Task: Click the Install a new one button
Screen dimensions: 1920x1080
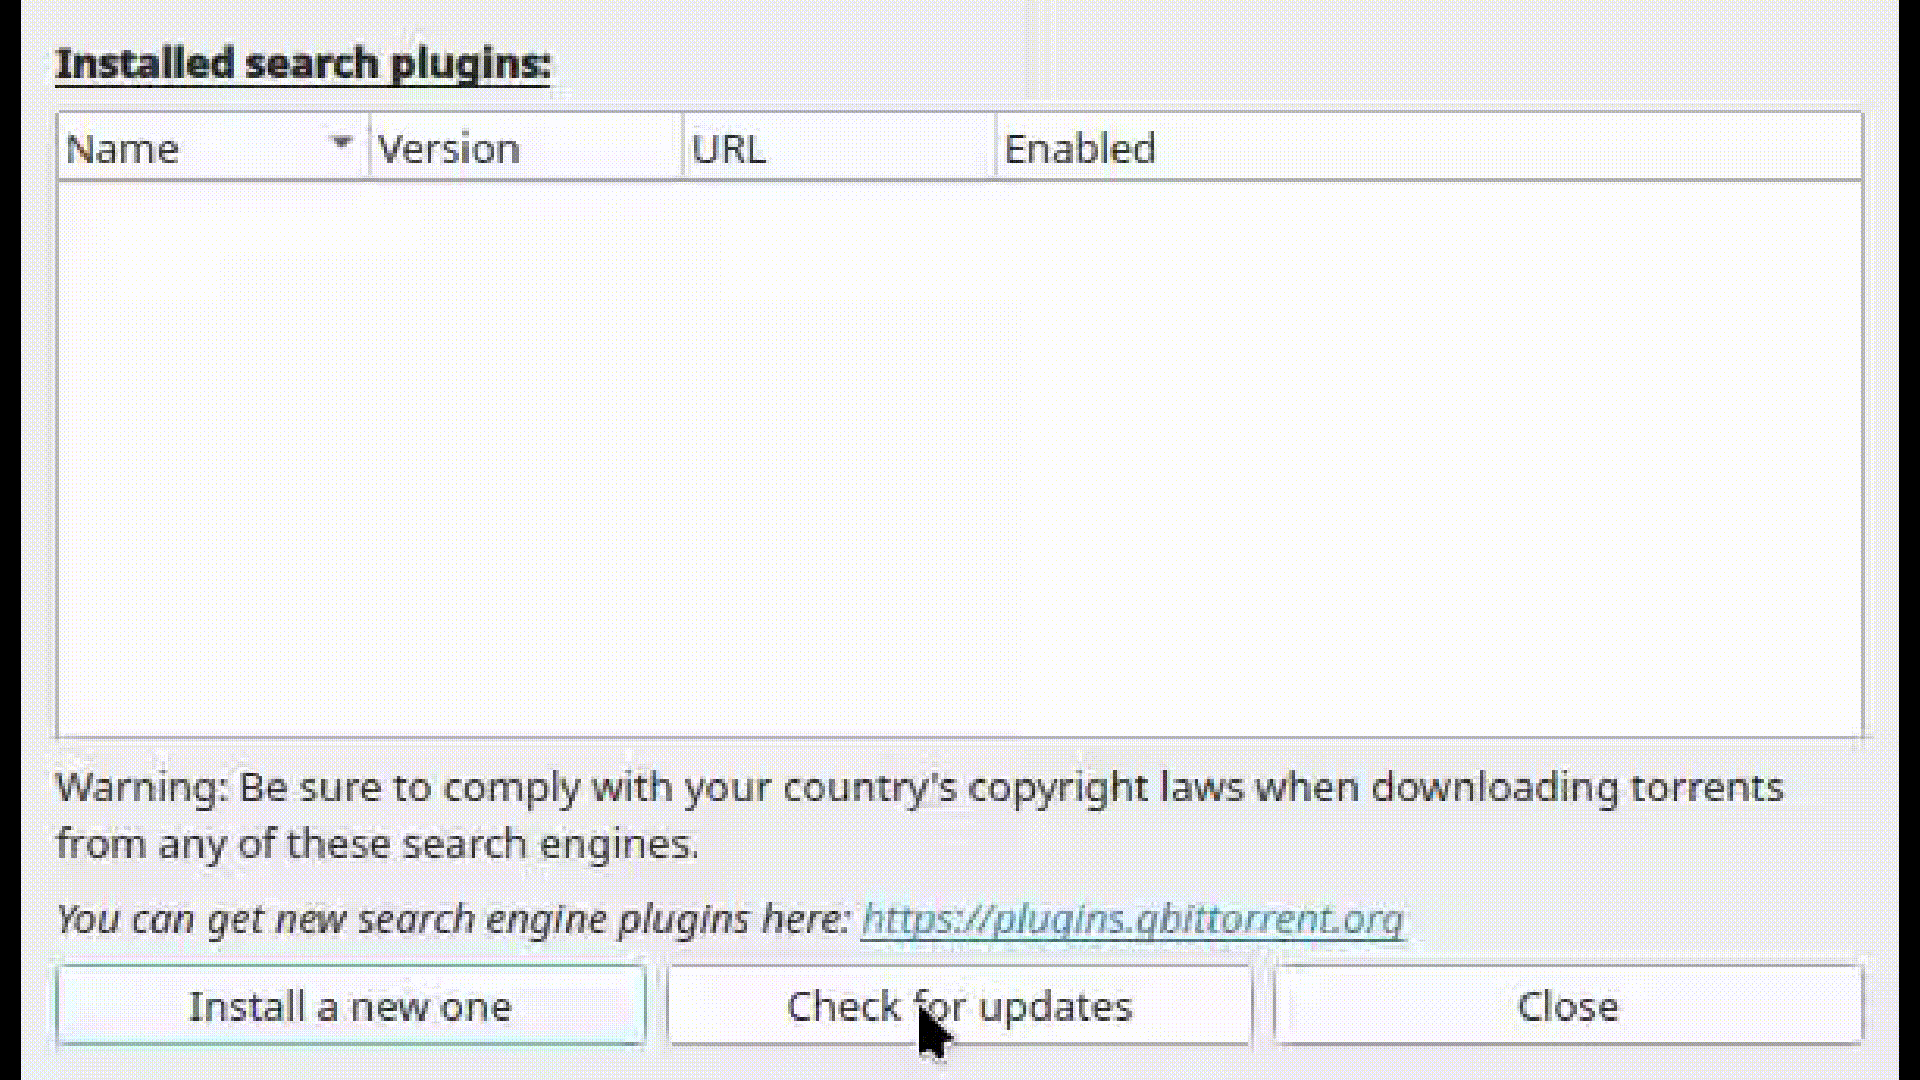Action: point(350,1006)
